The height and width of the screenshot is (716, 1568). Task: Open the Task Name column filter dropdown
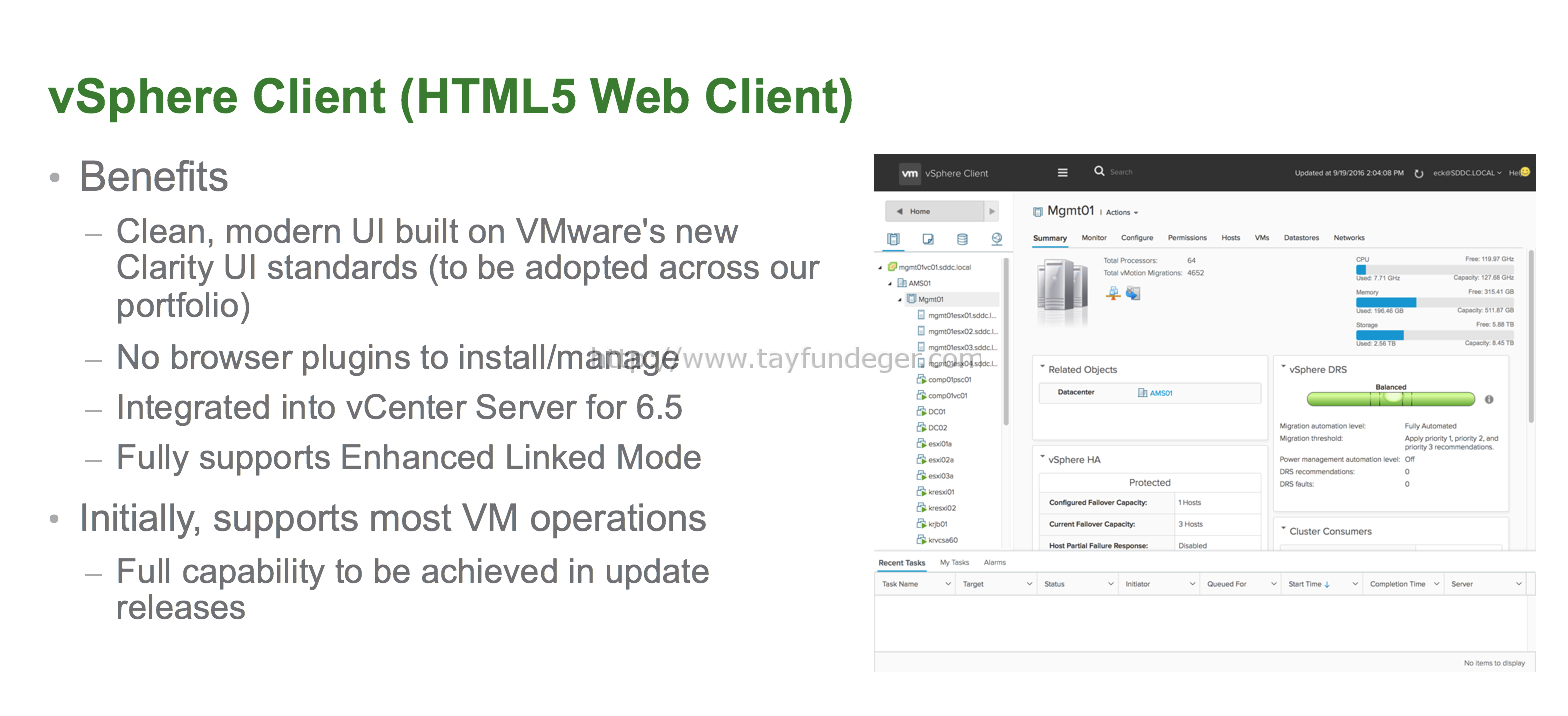[x=947, y=584]
